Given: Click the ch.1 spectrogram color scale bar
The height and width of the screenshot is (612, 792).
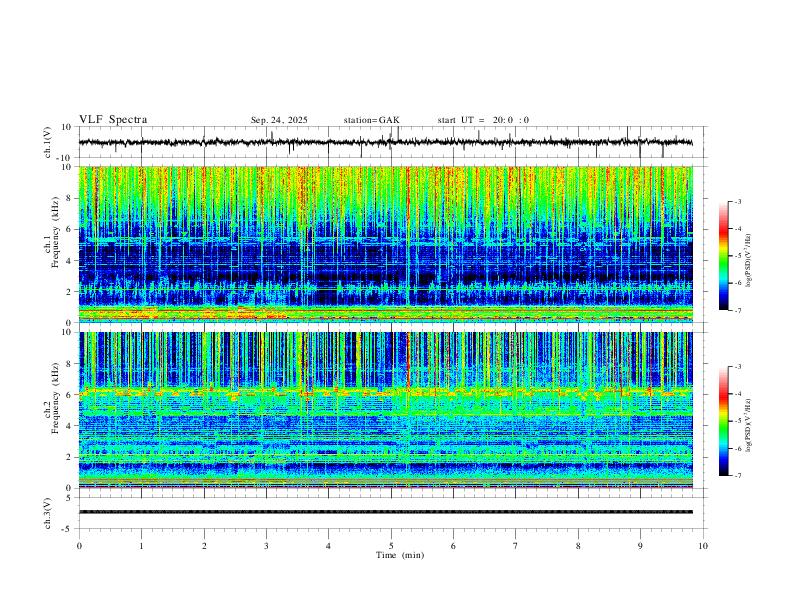Looking at the screenshot, I should (x=723, y=256).
